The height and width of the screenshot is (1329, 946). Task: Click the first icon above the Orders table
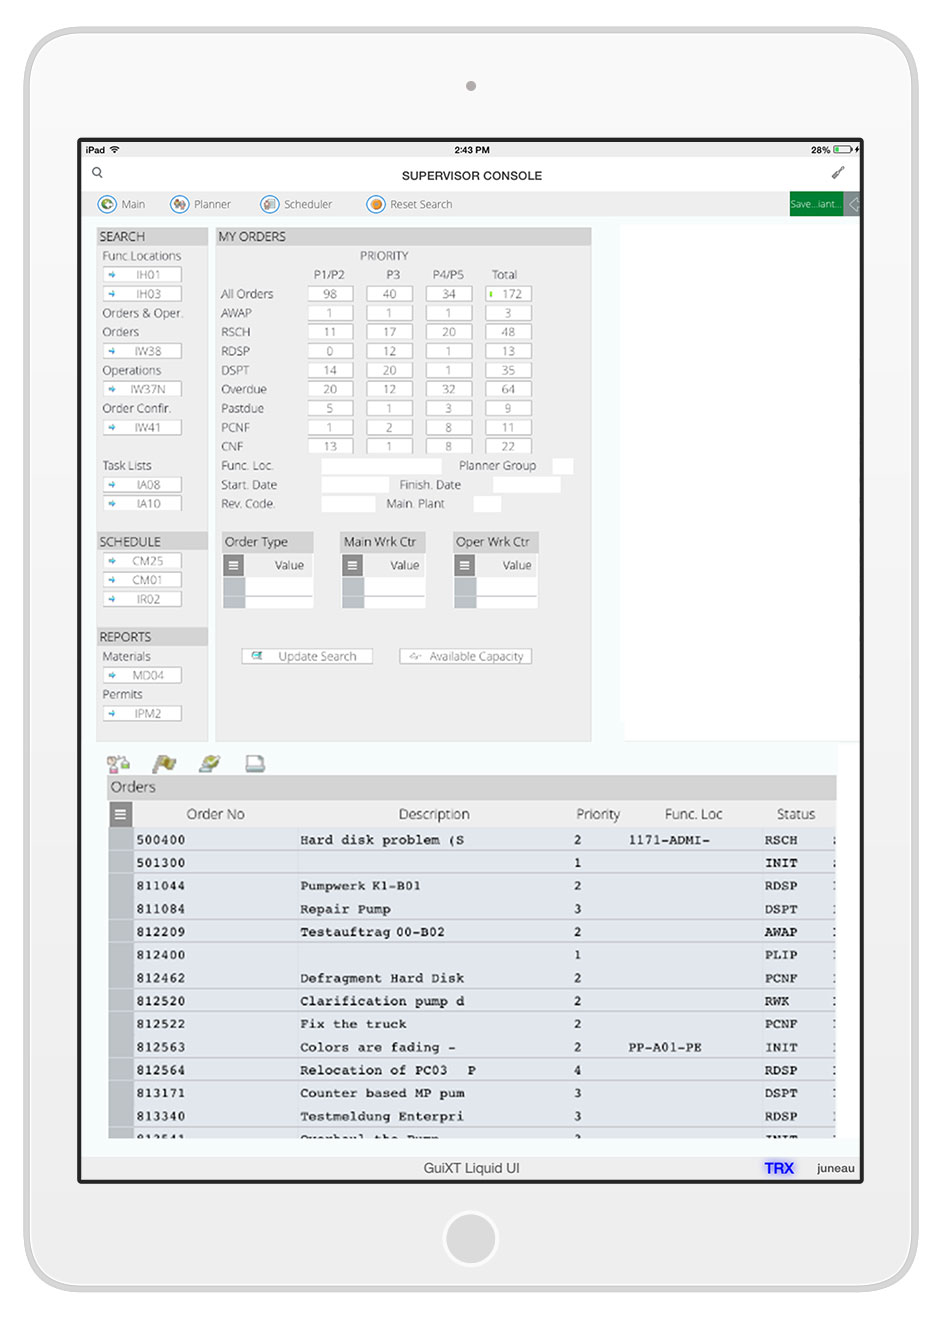118,764
